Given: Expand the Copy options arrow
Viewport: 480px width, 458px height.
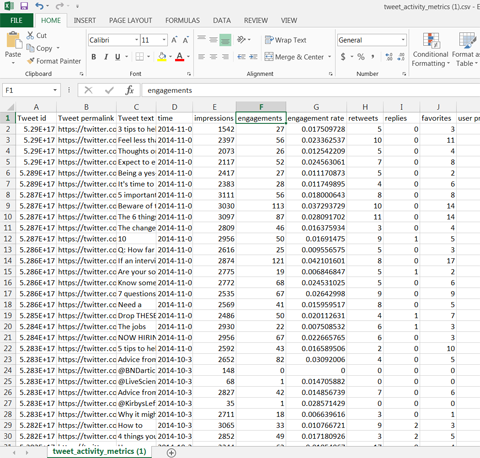Looking at the screenshot, I should 58,48.
